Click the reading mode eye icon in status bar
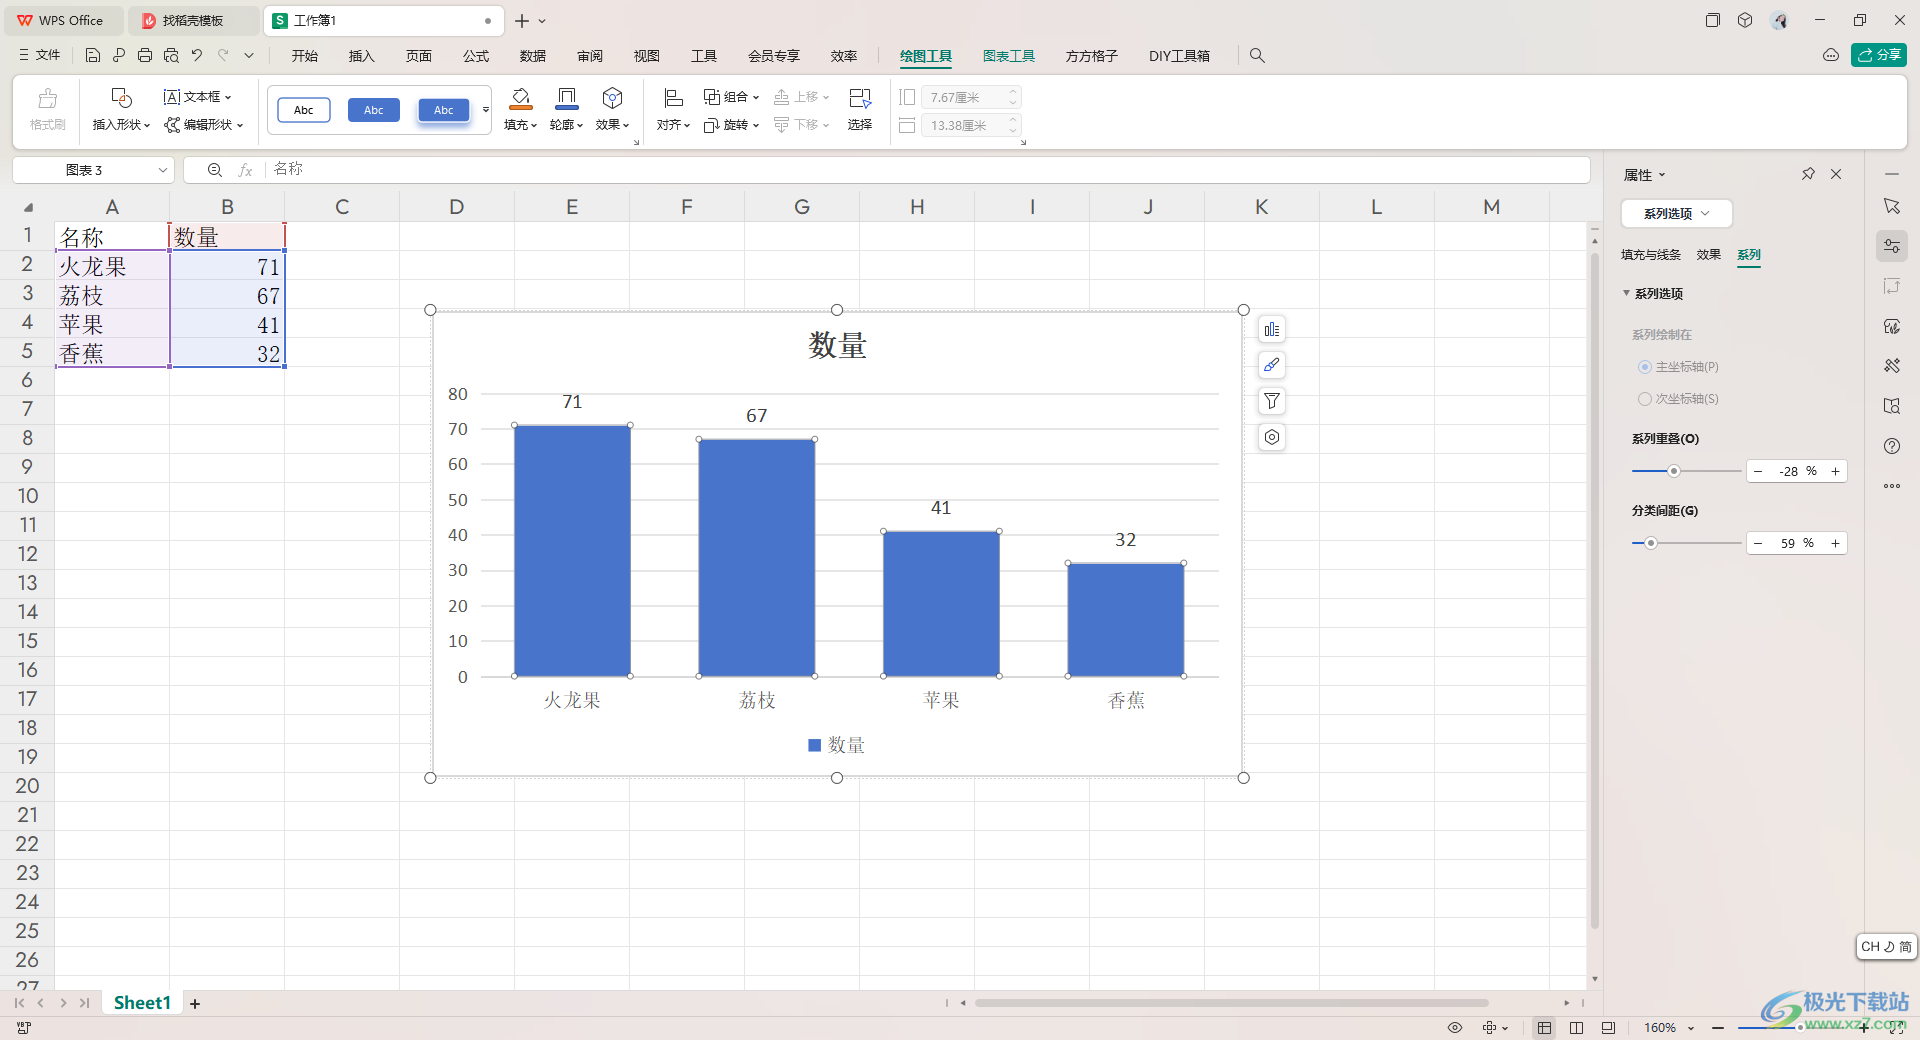The image size is (1920, 1040). tap(1455, 1028)
